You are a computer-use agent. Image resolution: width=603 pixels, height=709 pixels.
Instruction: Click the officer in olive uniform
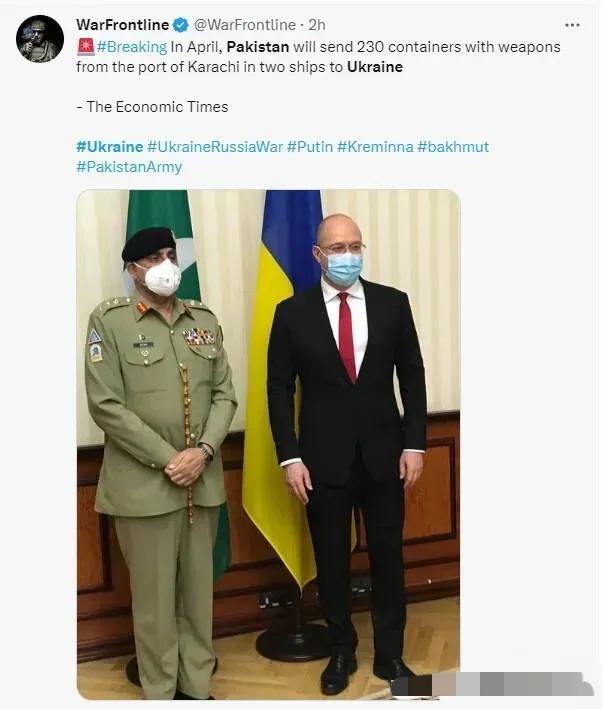click(160, 461)
